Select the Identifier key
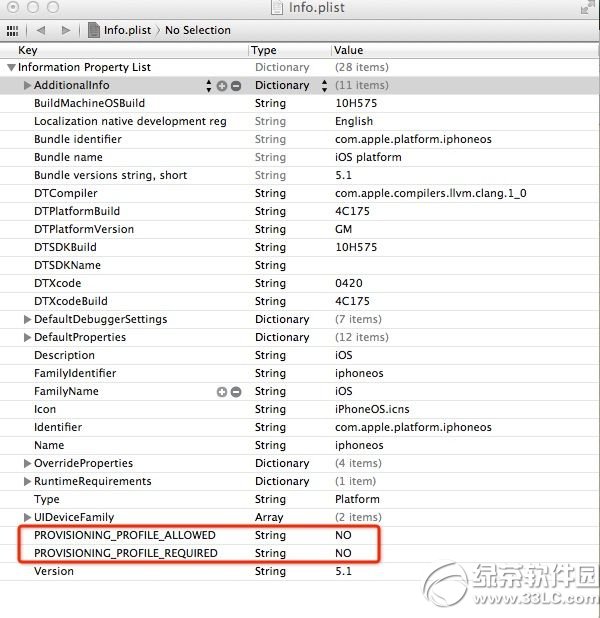The image size is (600, 618). (x=58, y=427)
